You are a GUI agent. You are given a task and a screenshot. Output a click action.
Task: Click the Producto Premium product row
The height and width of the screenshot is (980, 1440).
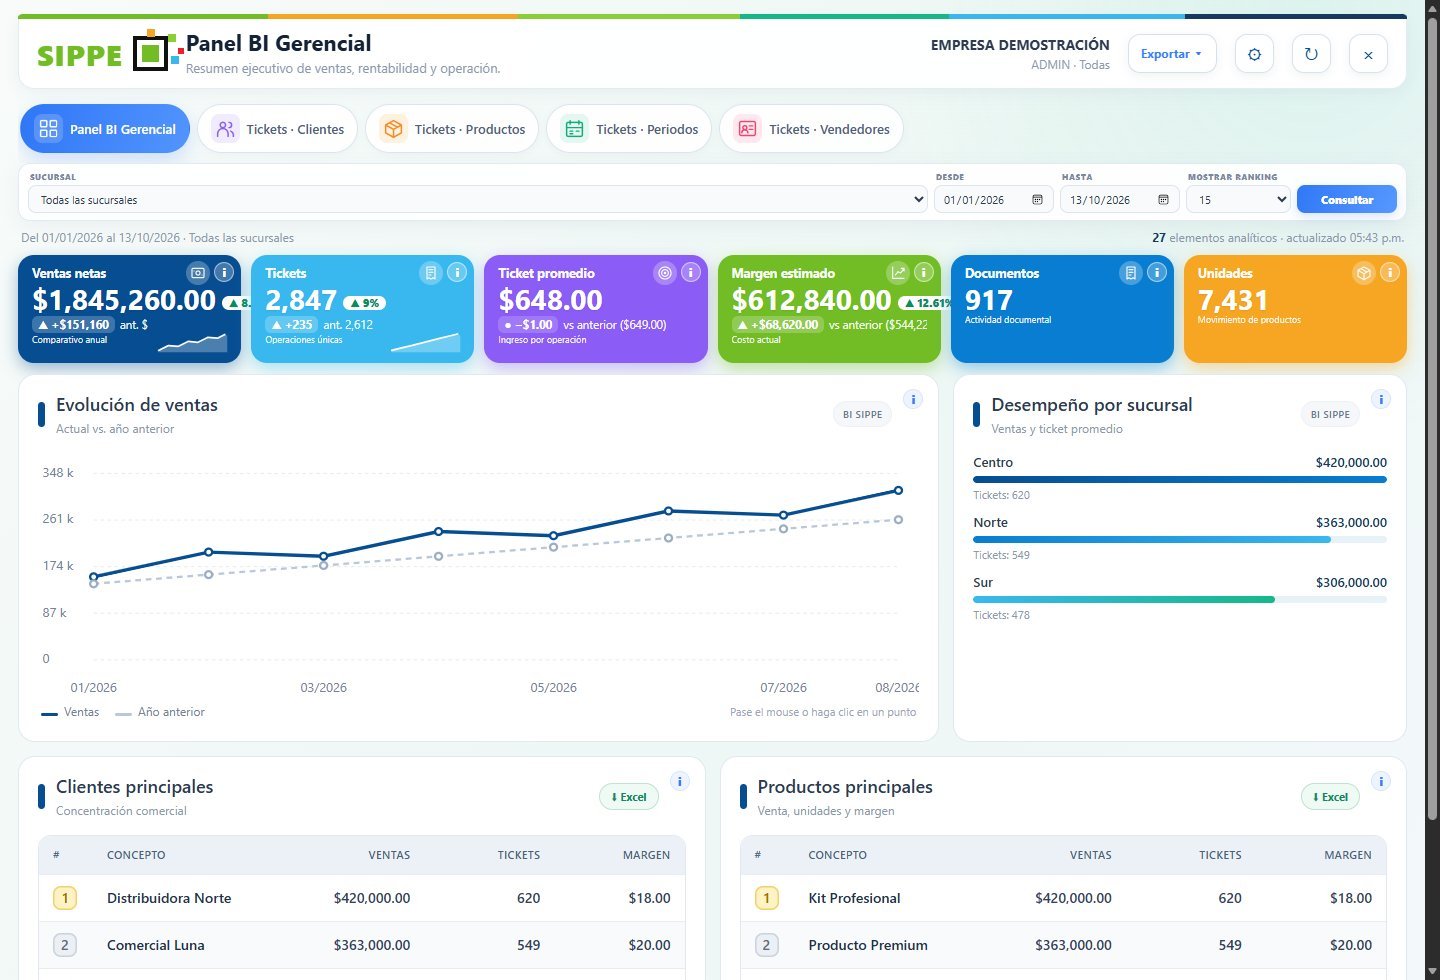[1063, 945]
